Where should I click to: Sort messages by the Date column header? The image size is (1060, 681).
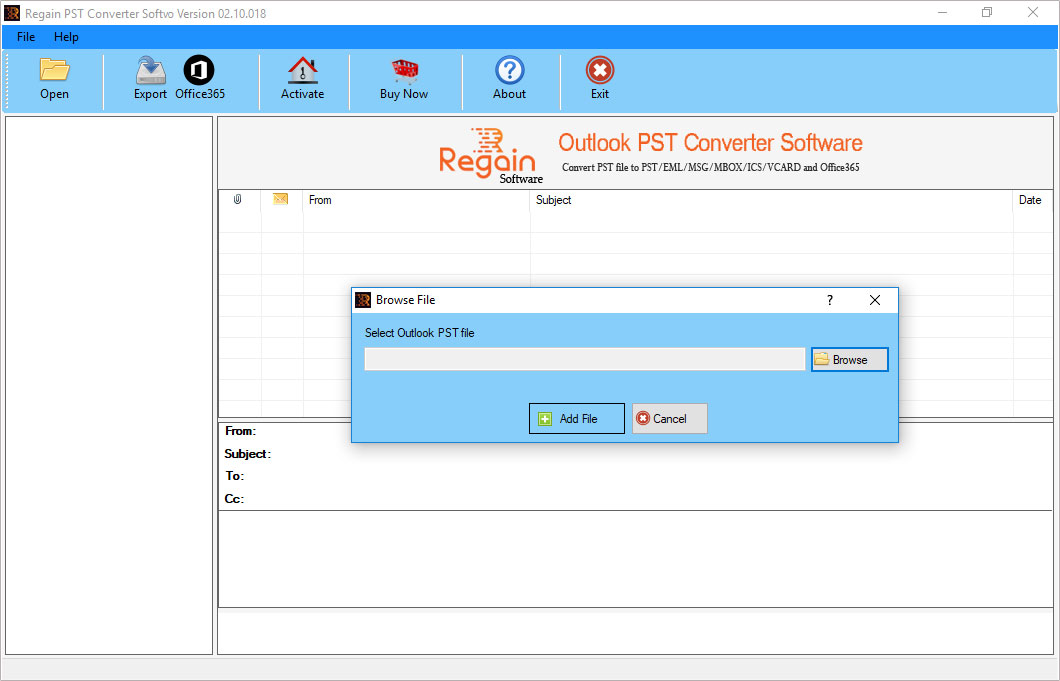[1030, 199]
